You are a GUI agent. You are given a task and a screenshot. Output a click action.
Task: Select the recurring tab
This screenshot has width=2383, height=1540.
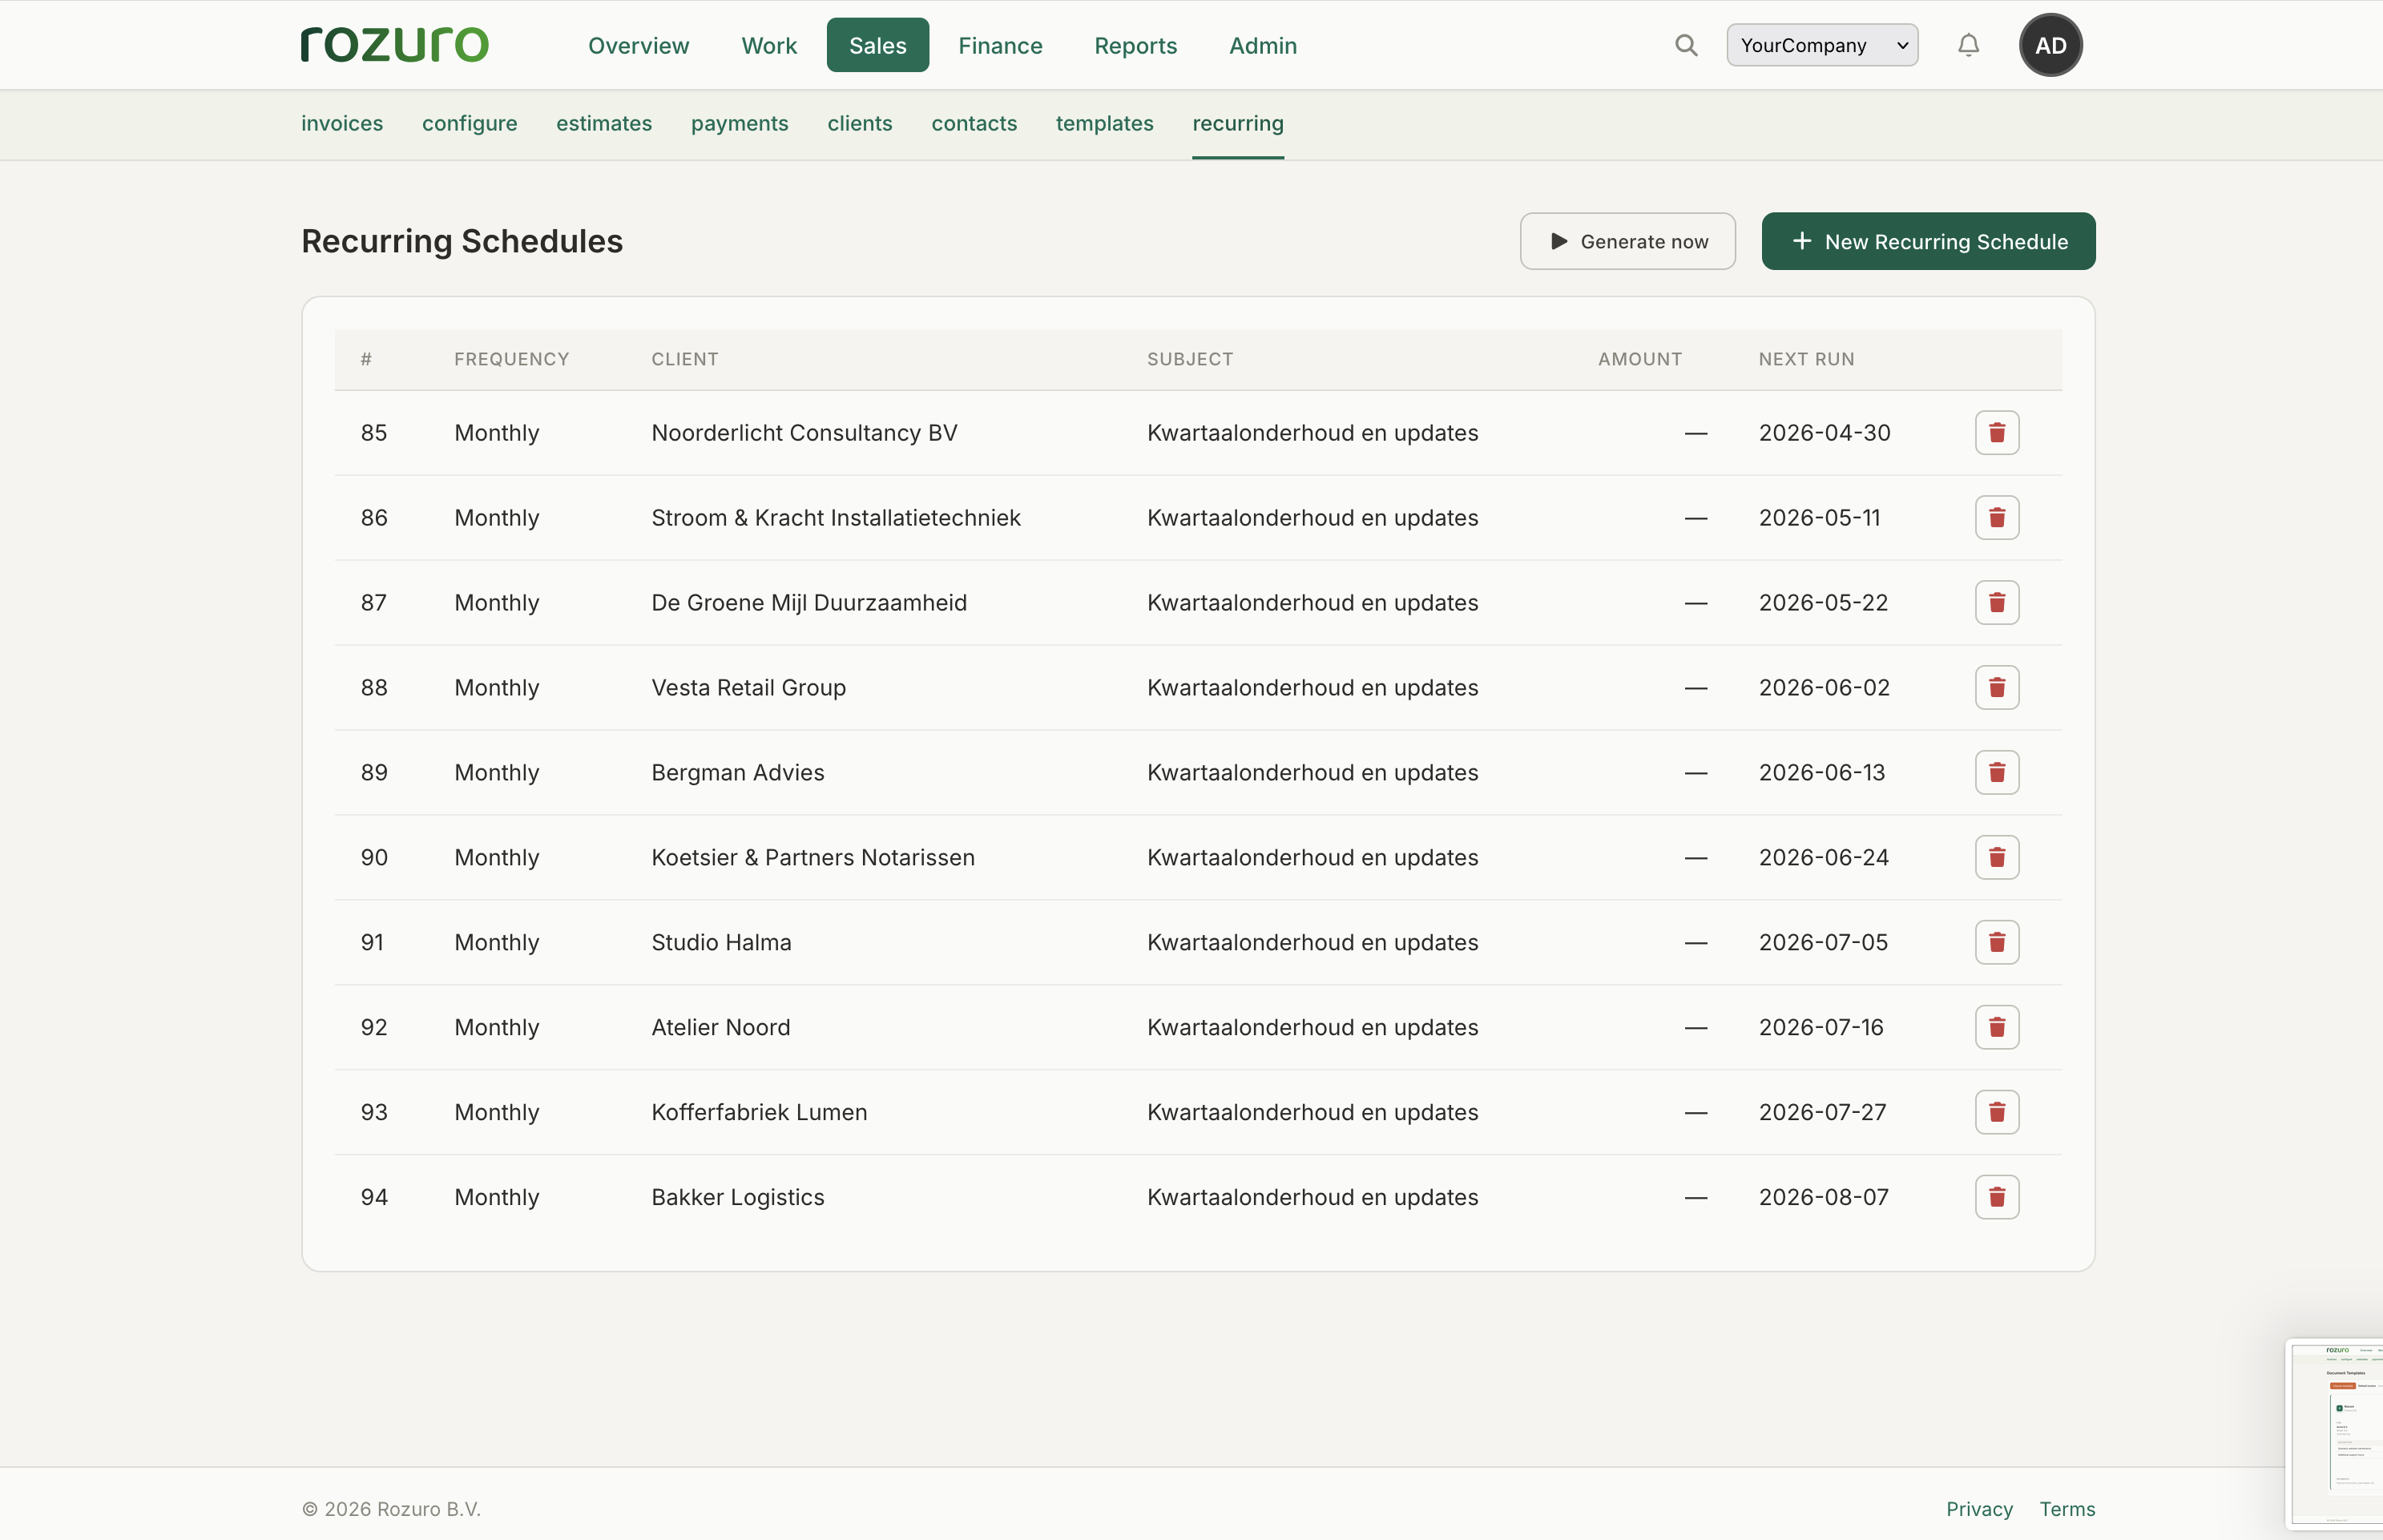(1237, 124)
